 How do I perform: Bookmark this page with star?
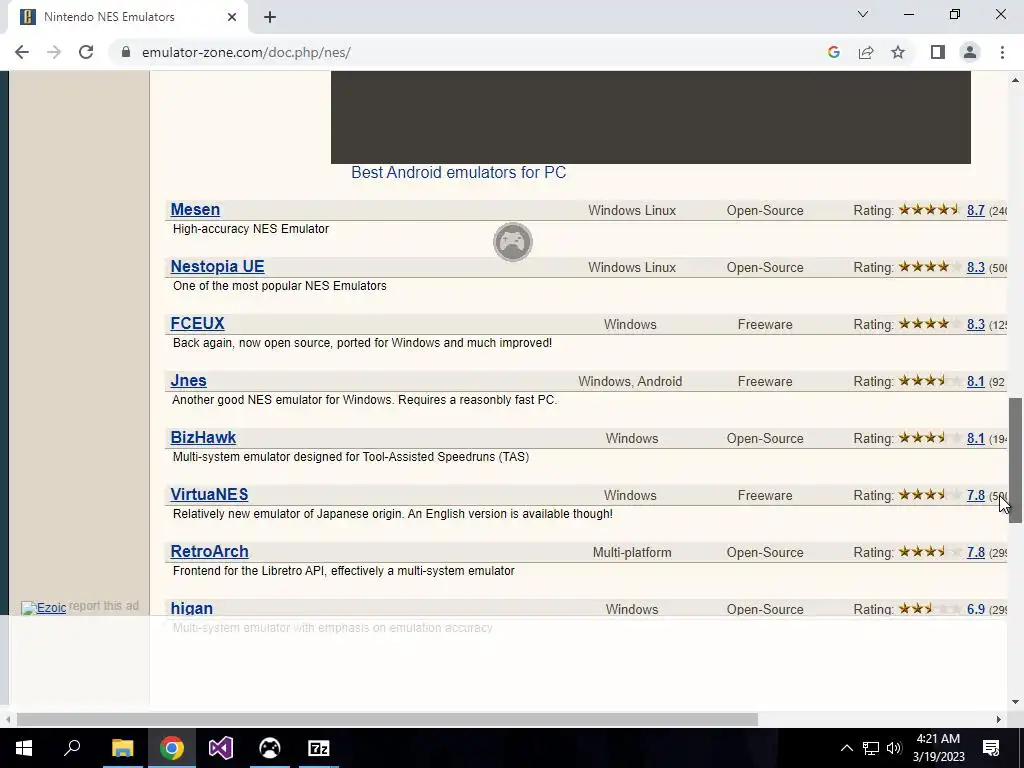(x=898, y=52)
